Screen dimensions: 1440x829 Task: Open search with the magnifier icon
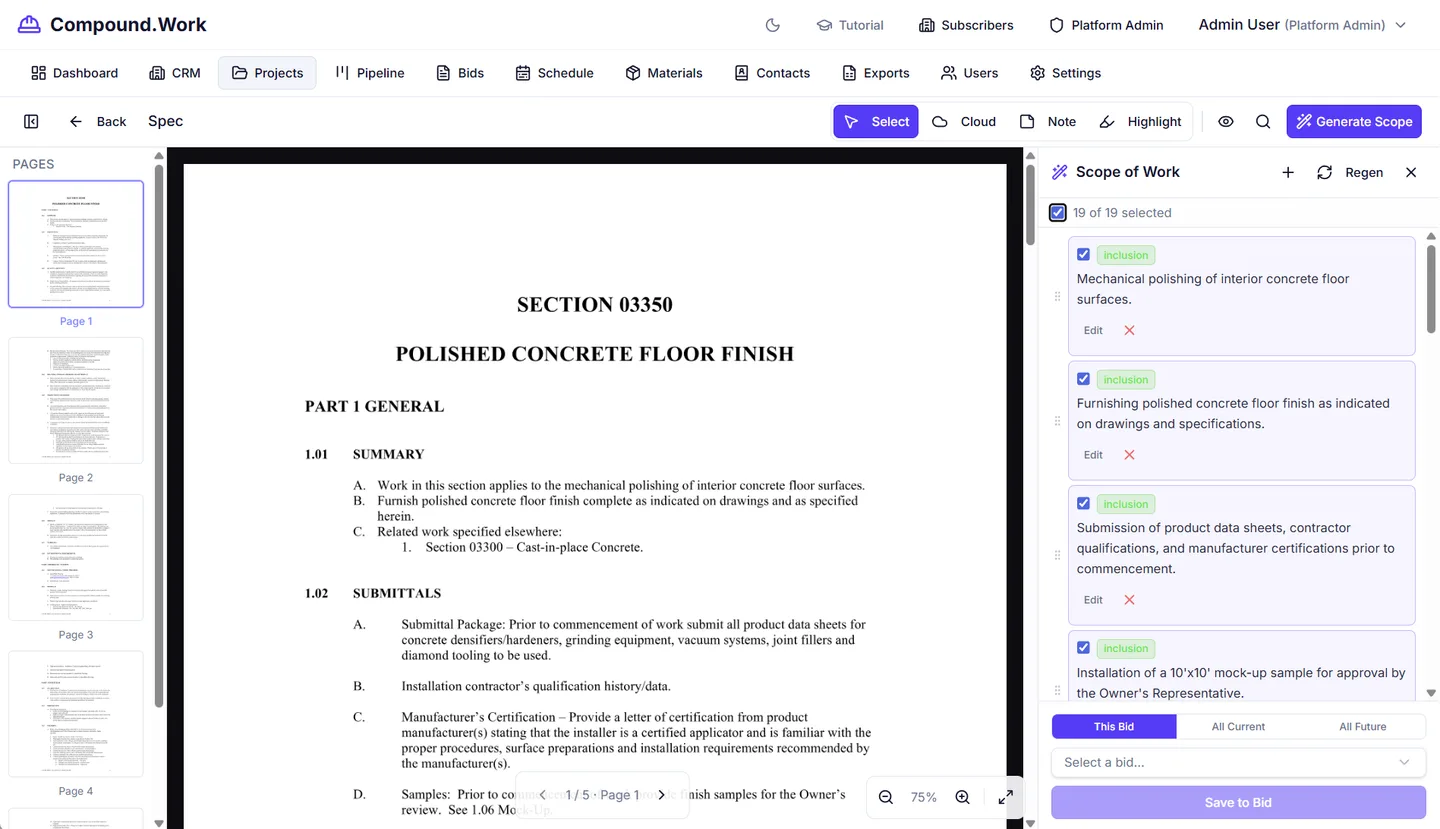pyautogui.click(x=1263, y=121)
